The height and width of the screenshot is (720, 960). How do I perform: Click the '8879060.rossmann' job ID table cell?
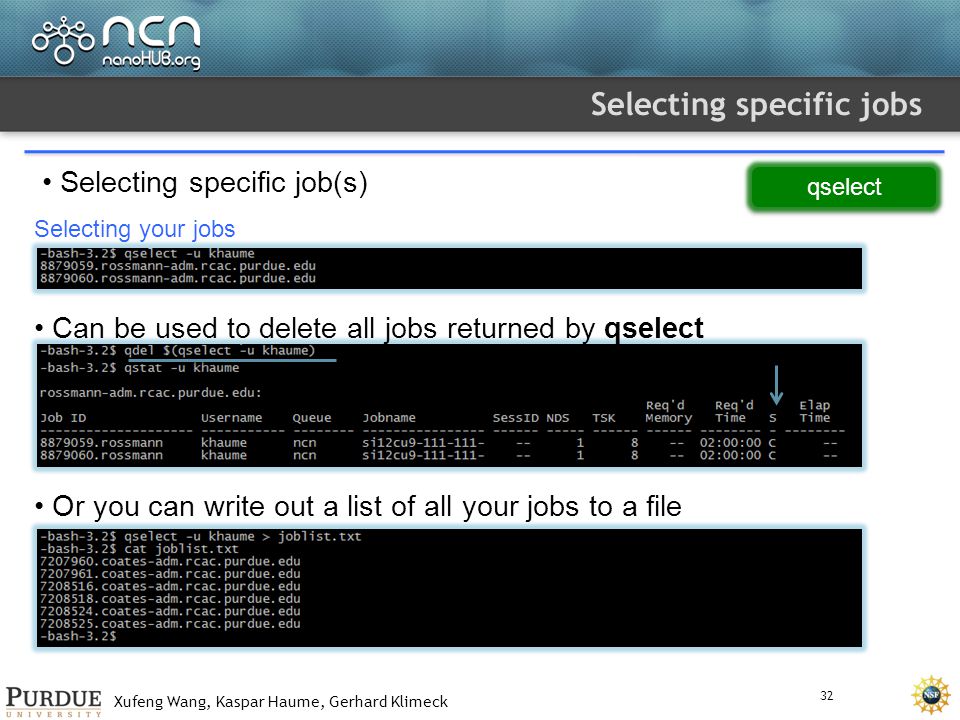point(101,456)
